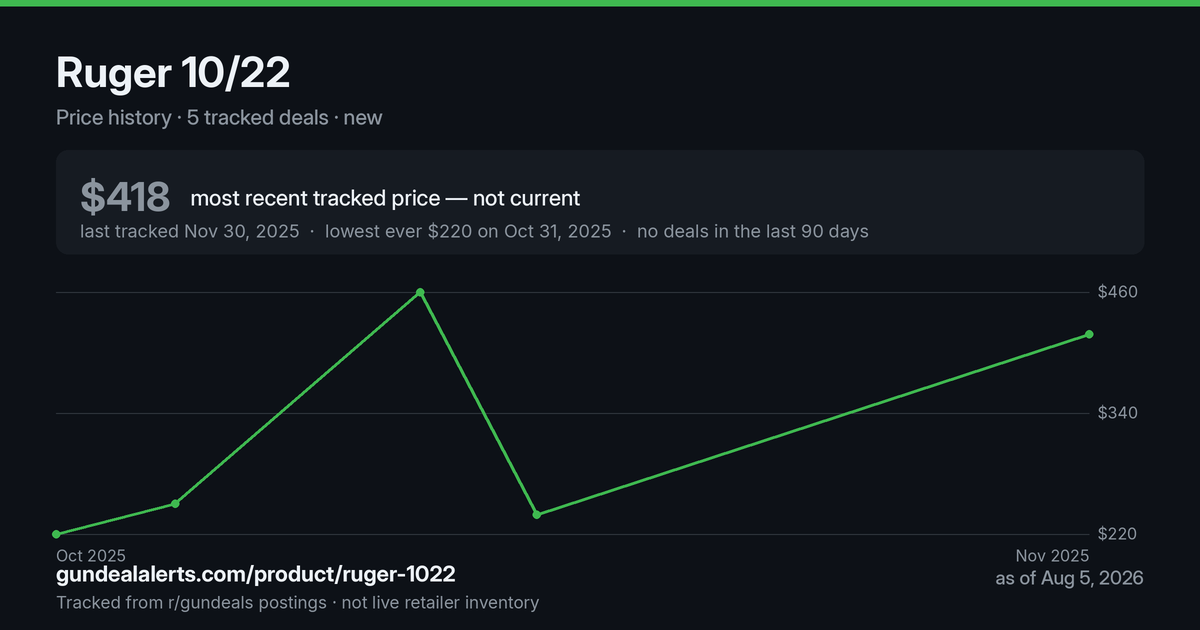Click the second data point on the line
This screenshot has width=1200, height=630.
click(x=175, y=503)
